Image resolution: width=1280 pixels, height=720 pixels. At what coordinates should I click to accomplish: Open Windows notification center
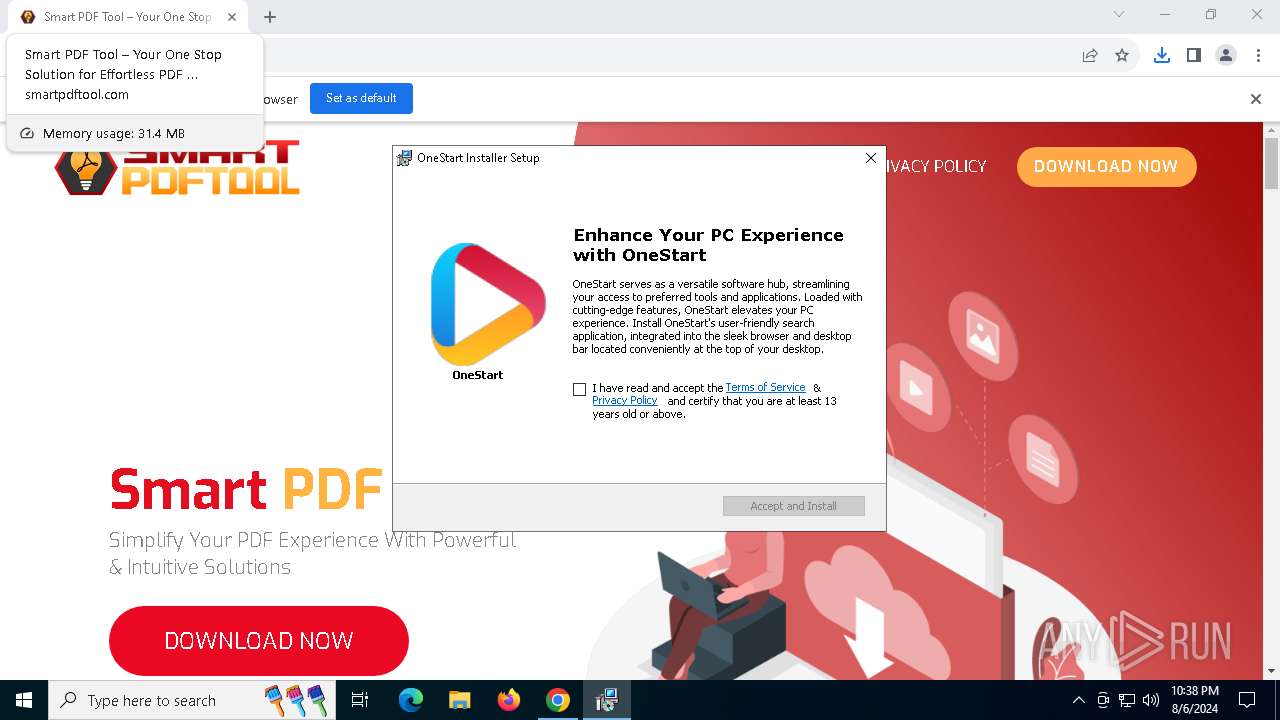click(x=1248, y=700)
